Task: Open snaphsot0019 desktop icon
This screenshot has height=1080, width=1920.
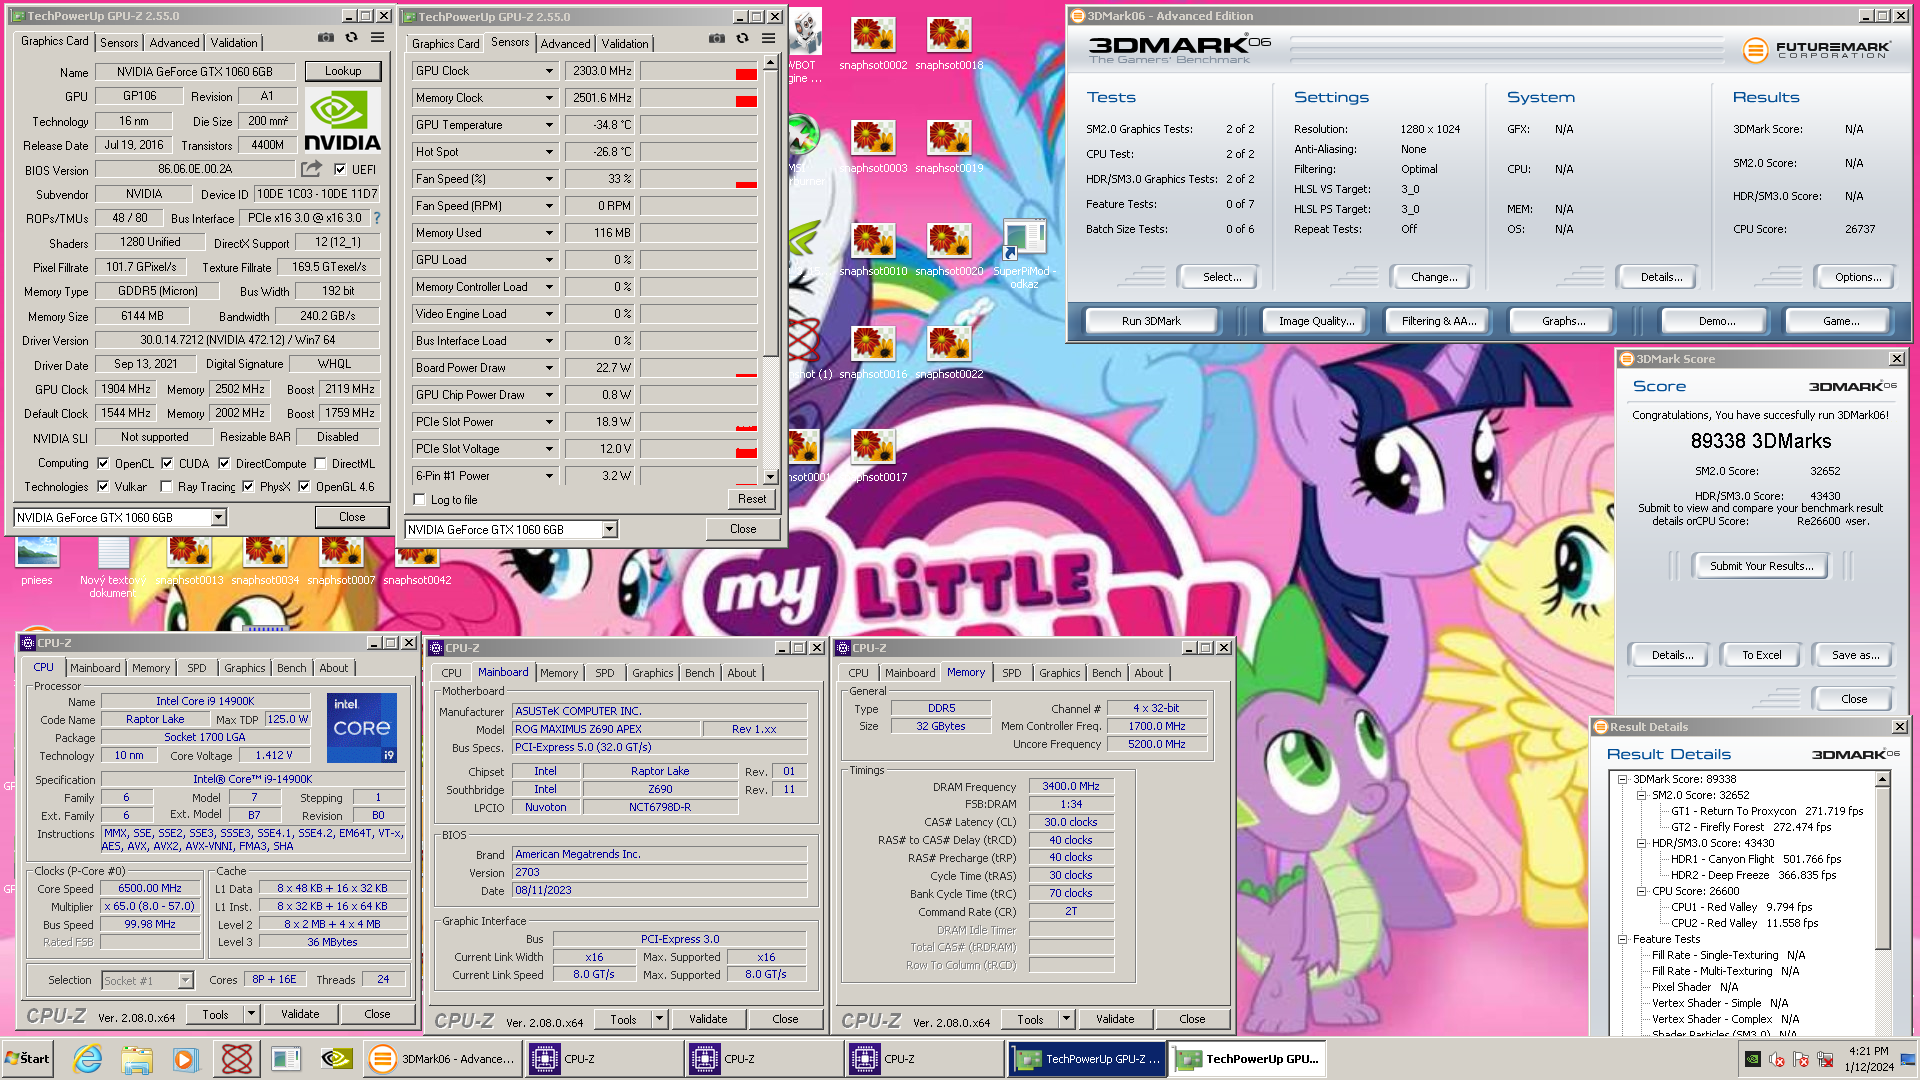Action: point(949,147)
